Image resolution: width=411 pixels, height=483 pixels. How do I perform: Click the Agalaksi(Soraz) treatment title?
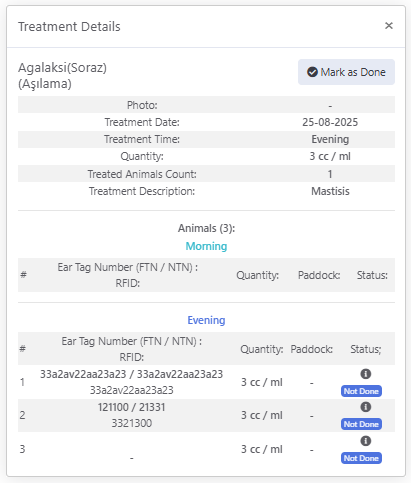62,68
